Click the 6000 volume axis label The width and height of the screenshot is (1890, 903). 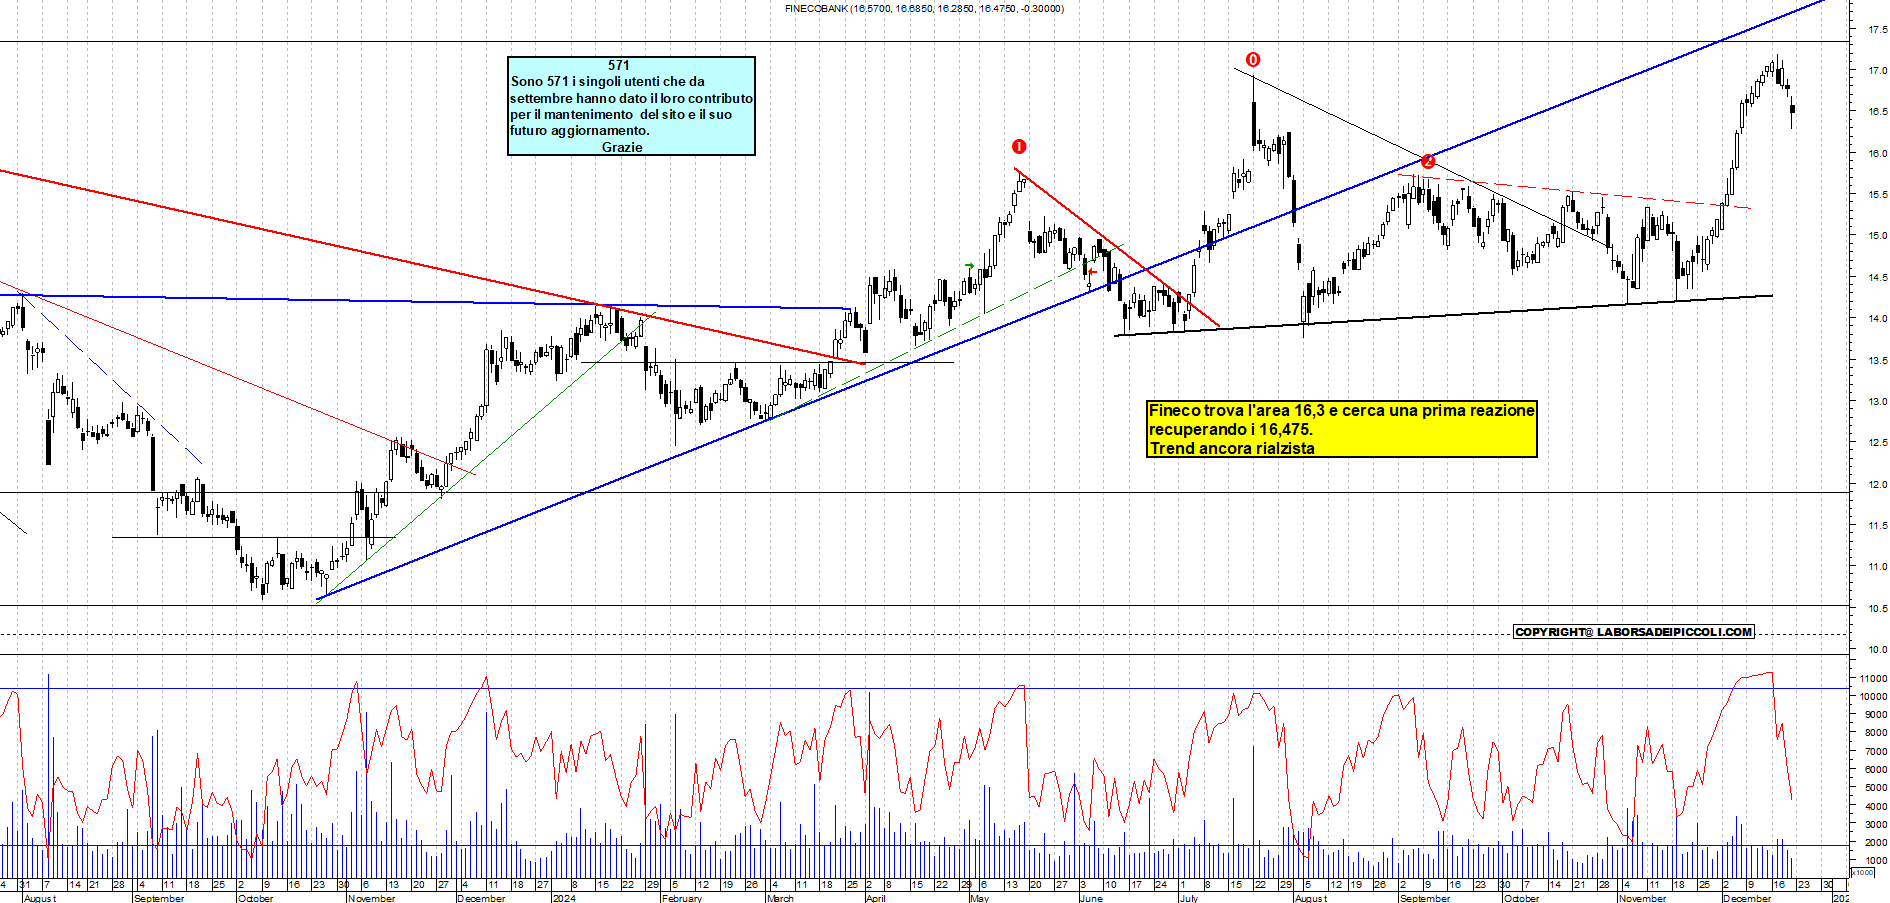point(1876,770)
